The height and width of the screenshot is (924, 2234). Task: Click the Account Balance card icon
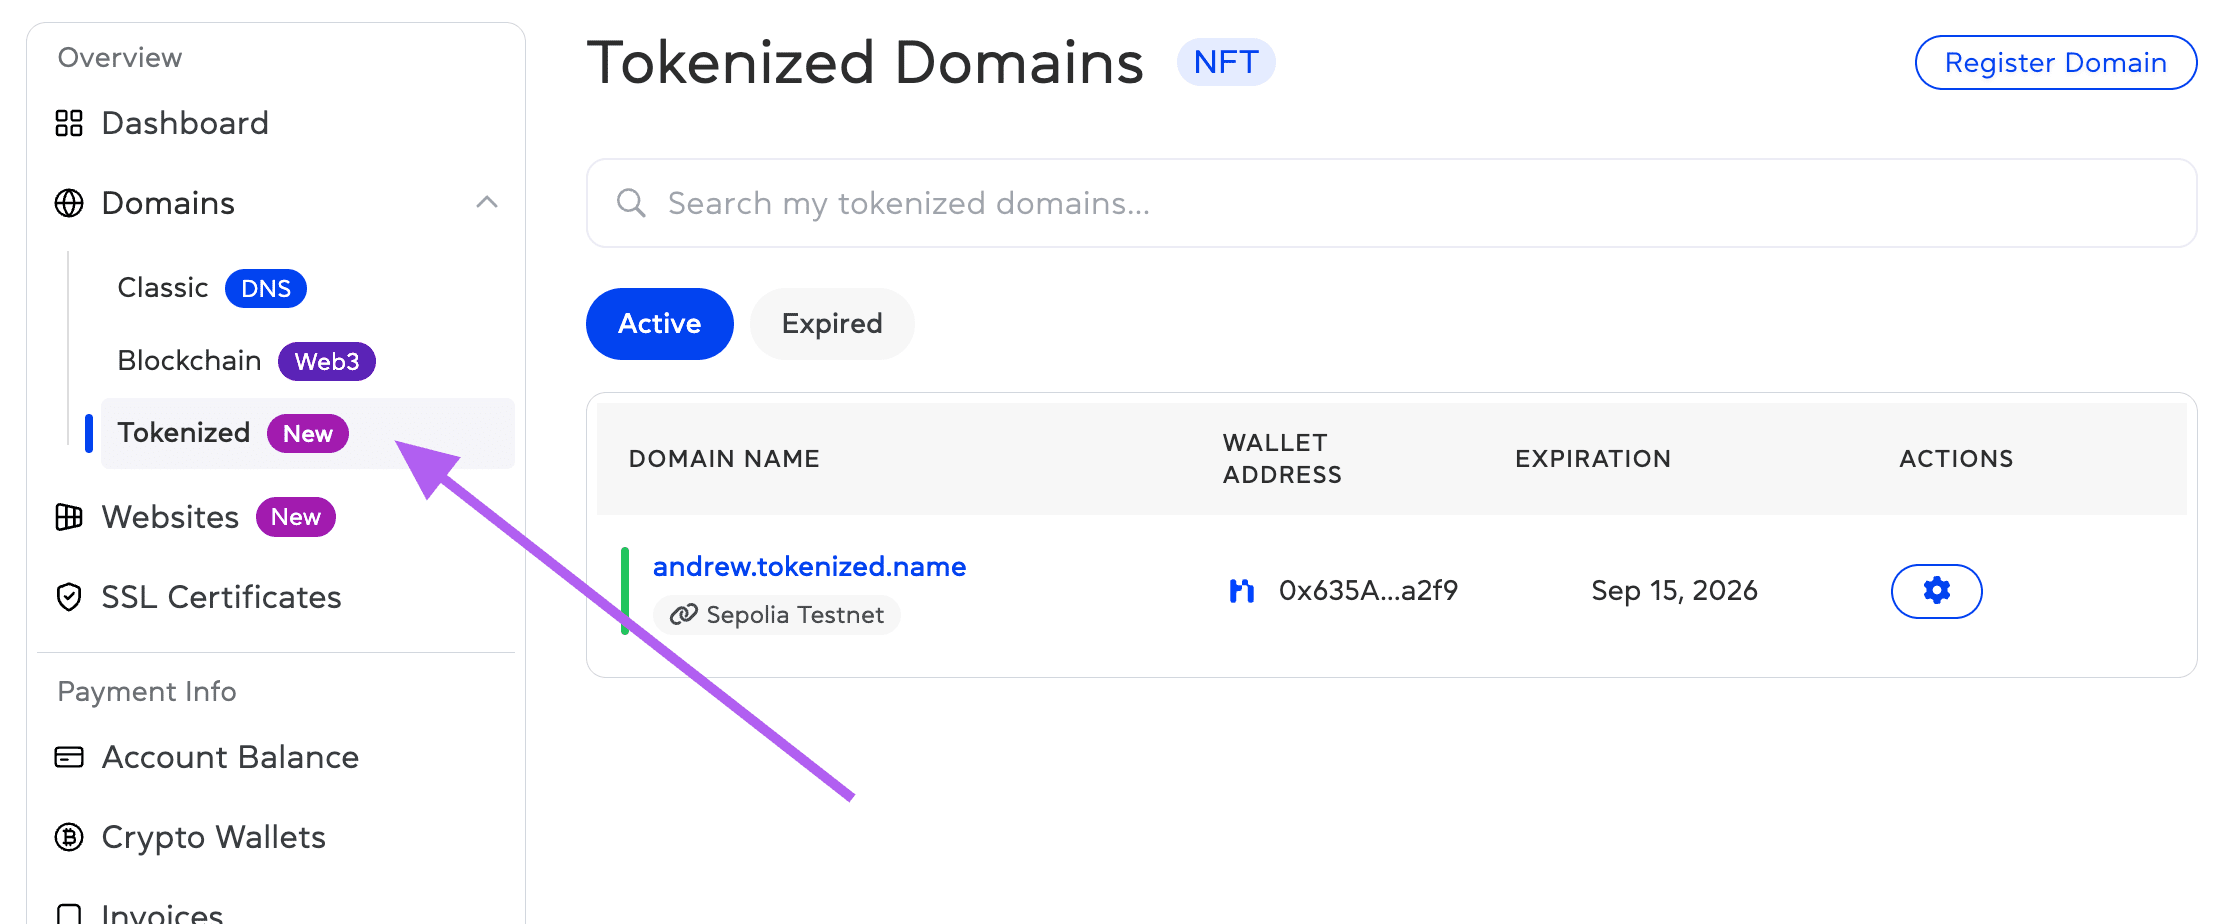pos(69,757)
